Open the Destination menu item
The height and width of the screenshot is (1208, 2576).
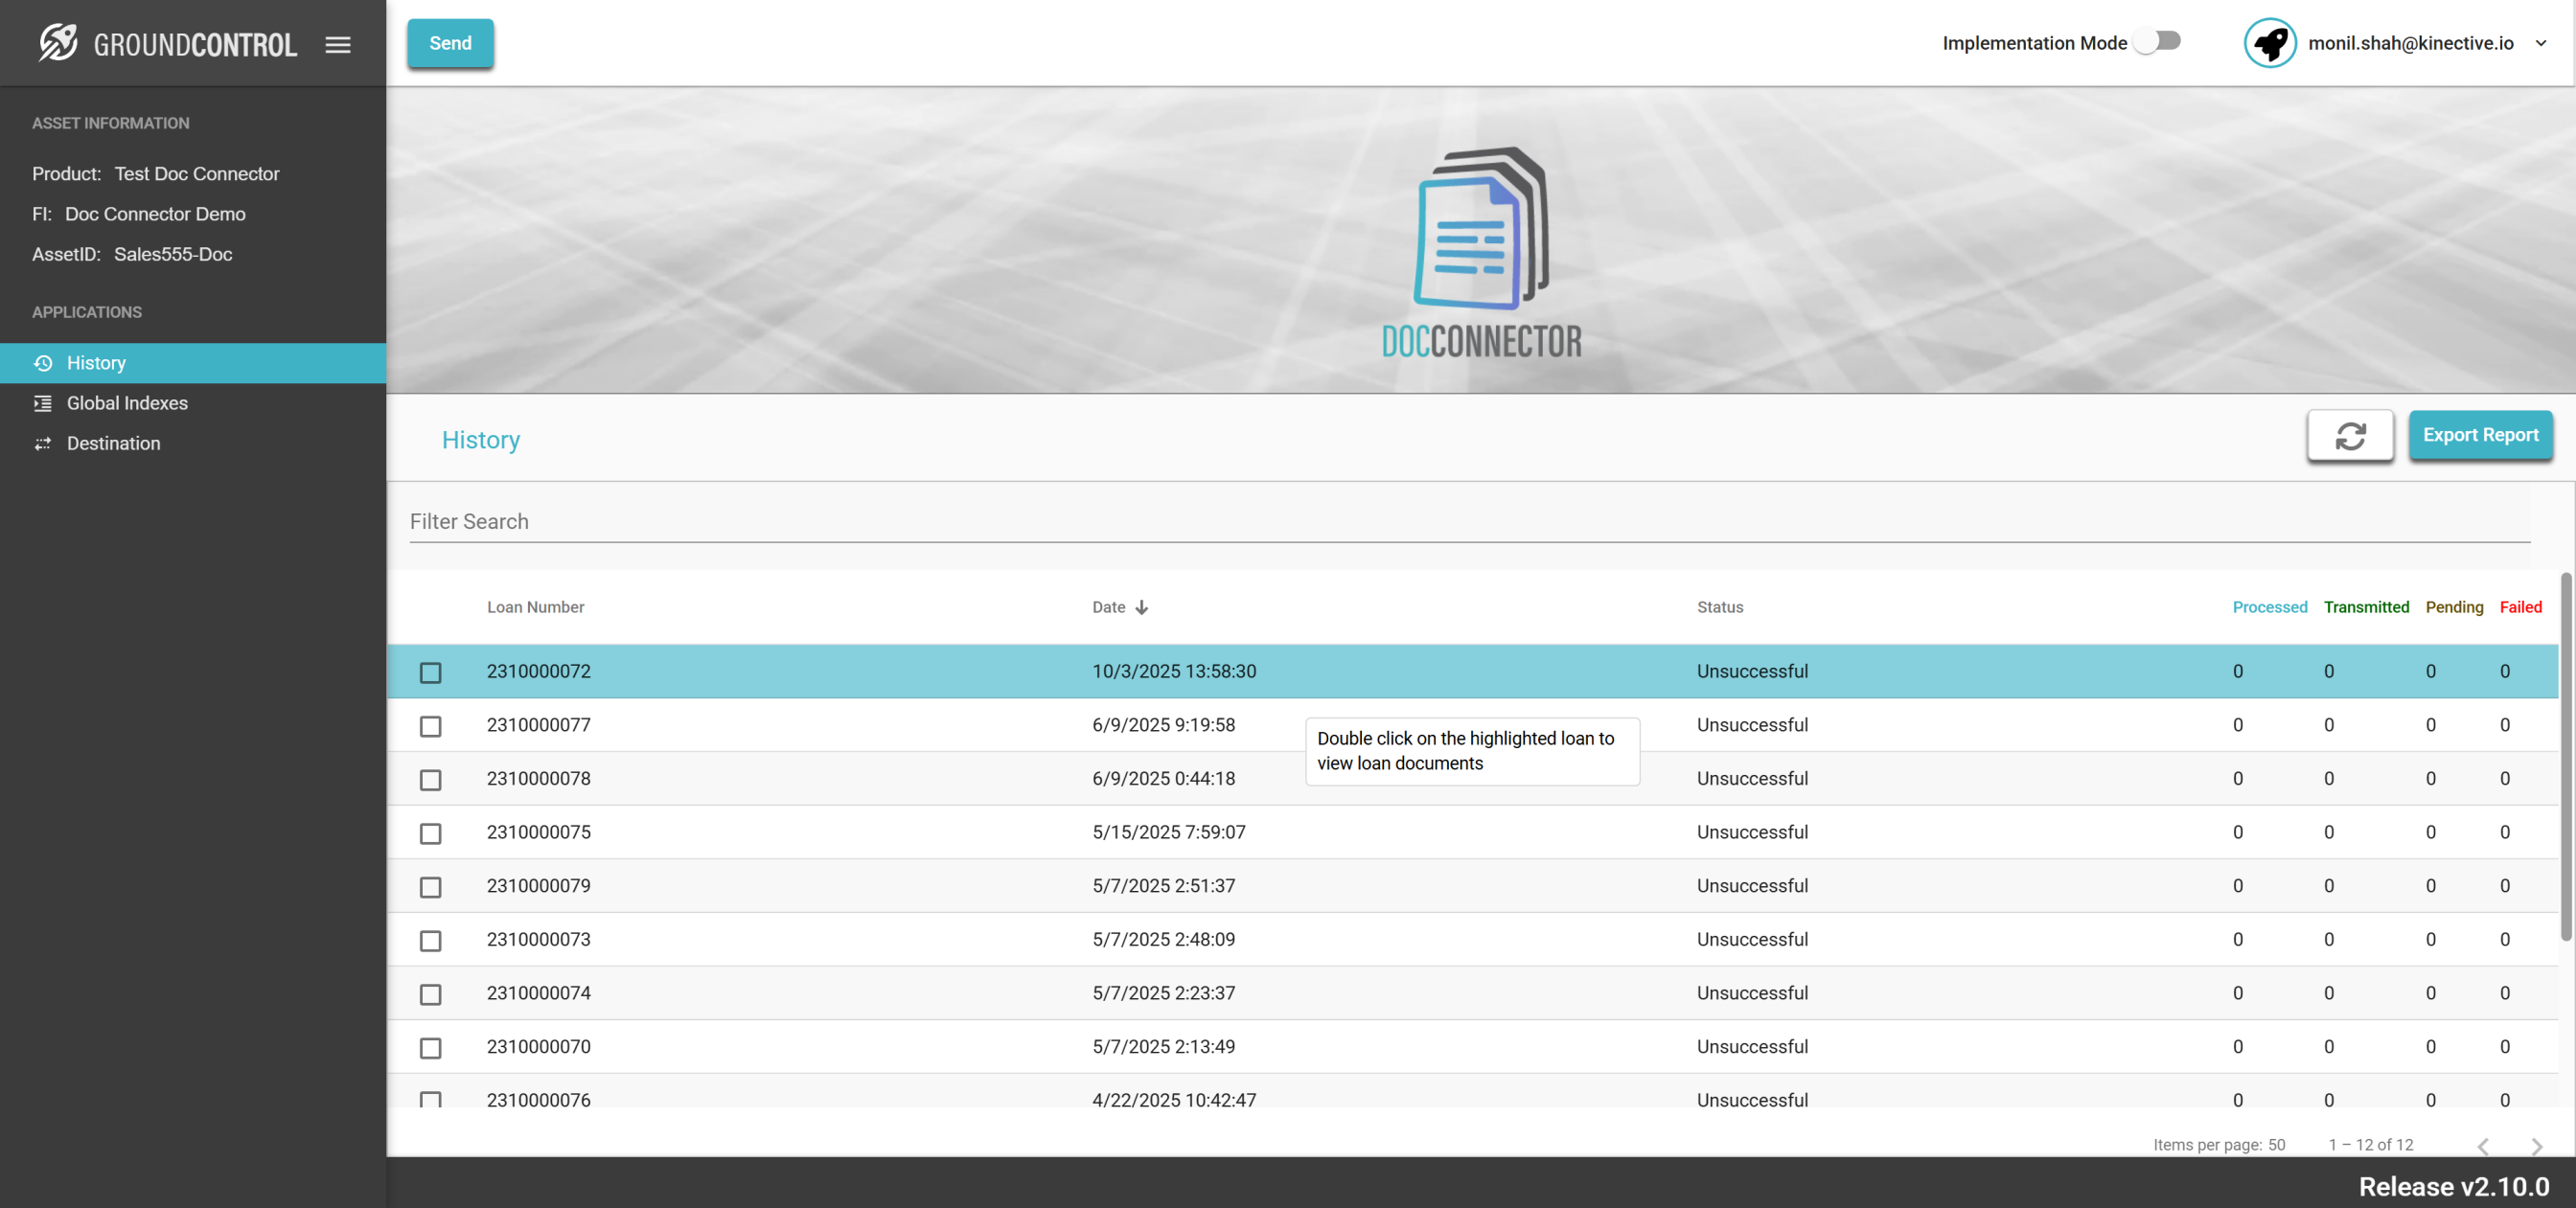(113, 443)
